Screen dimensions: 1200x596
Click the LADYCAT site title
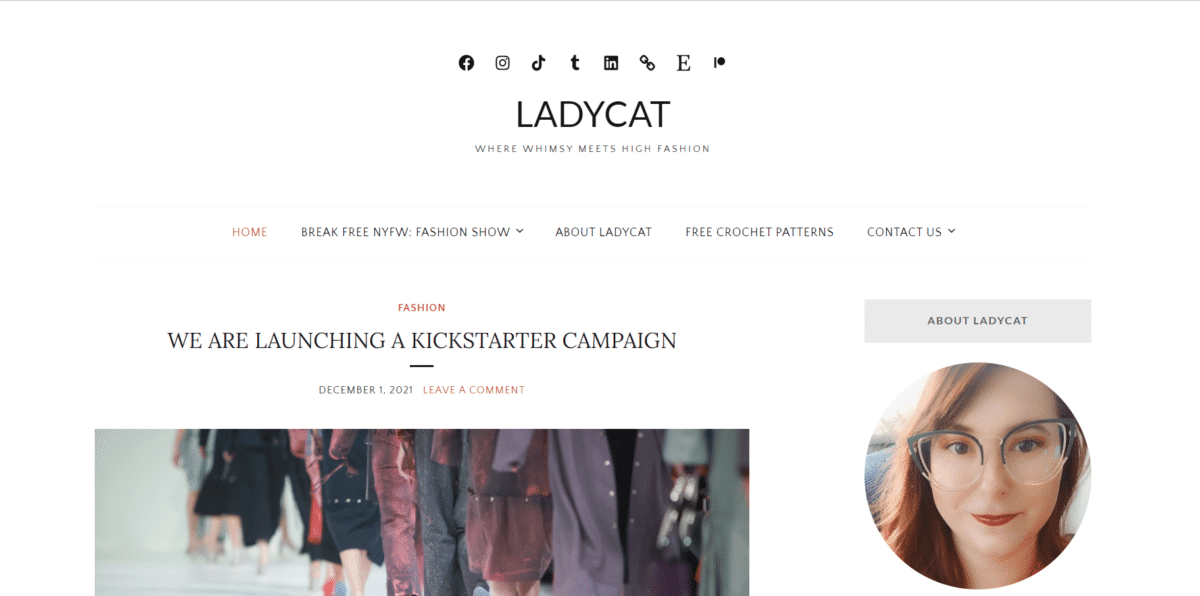[593, 115]
